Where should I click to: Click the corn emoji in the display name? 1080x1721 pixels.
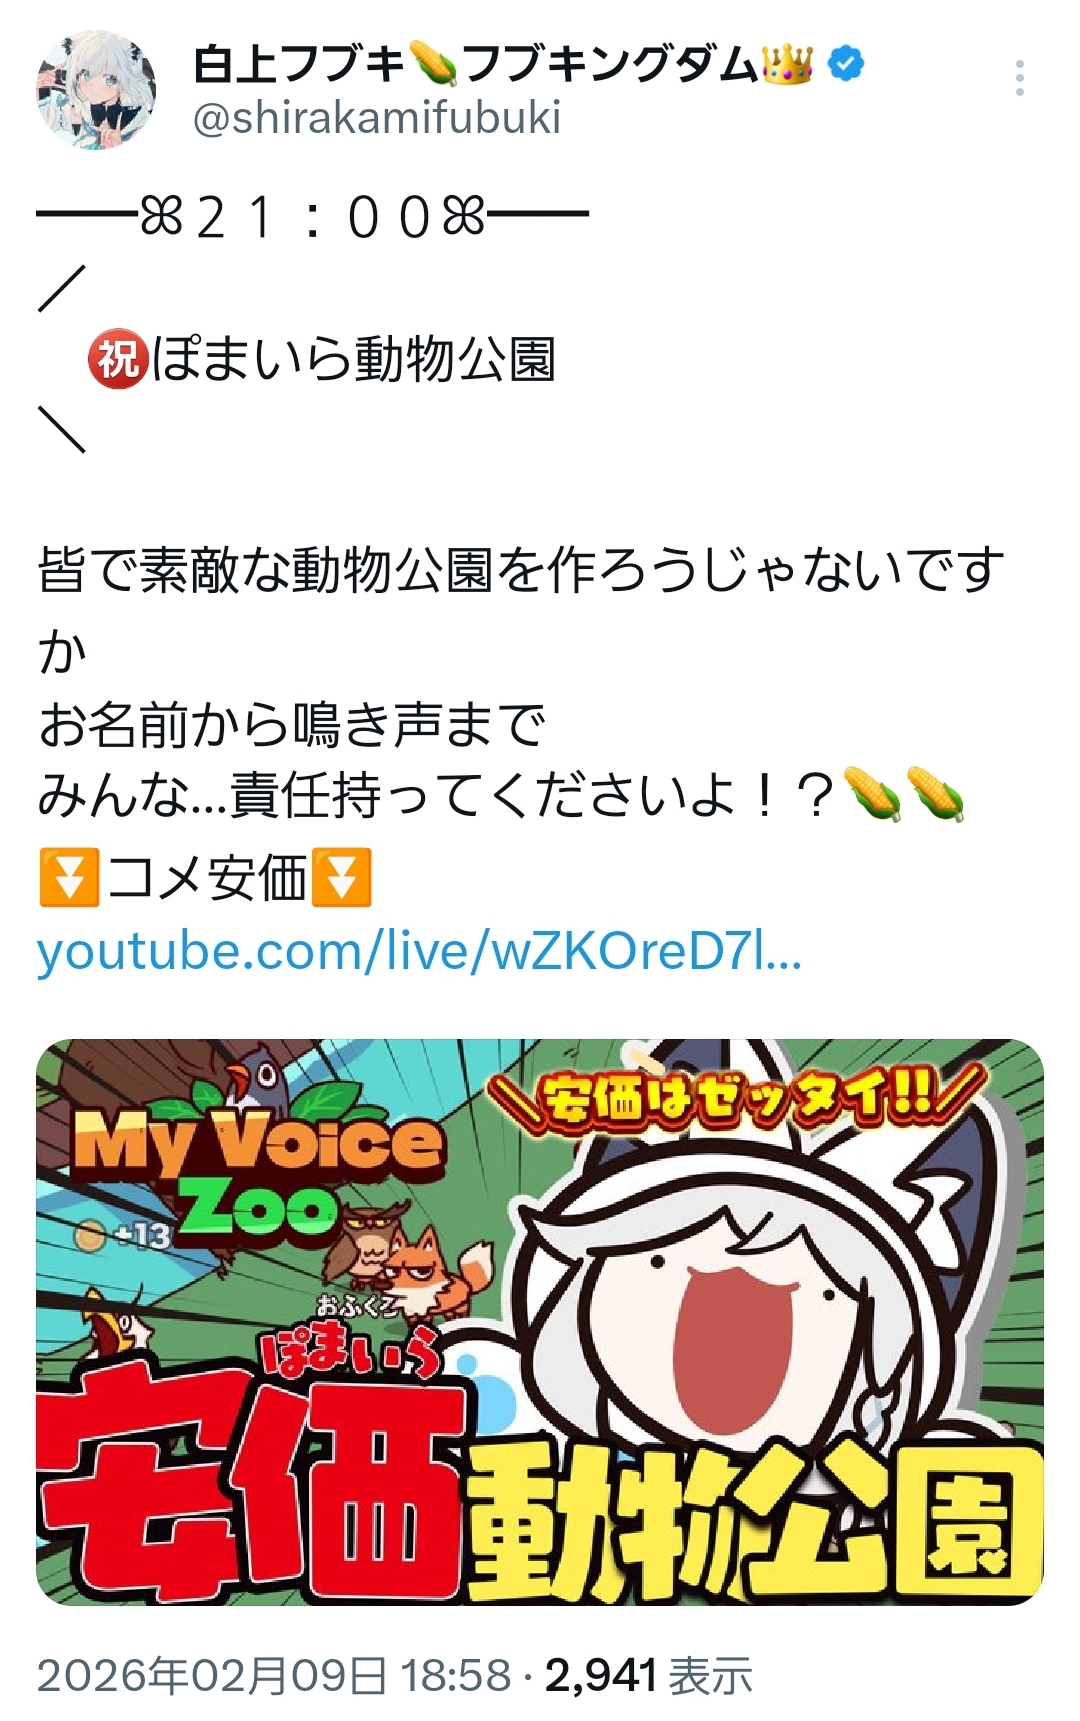click(432, 64)
